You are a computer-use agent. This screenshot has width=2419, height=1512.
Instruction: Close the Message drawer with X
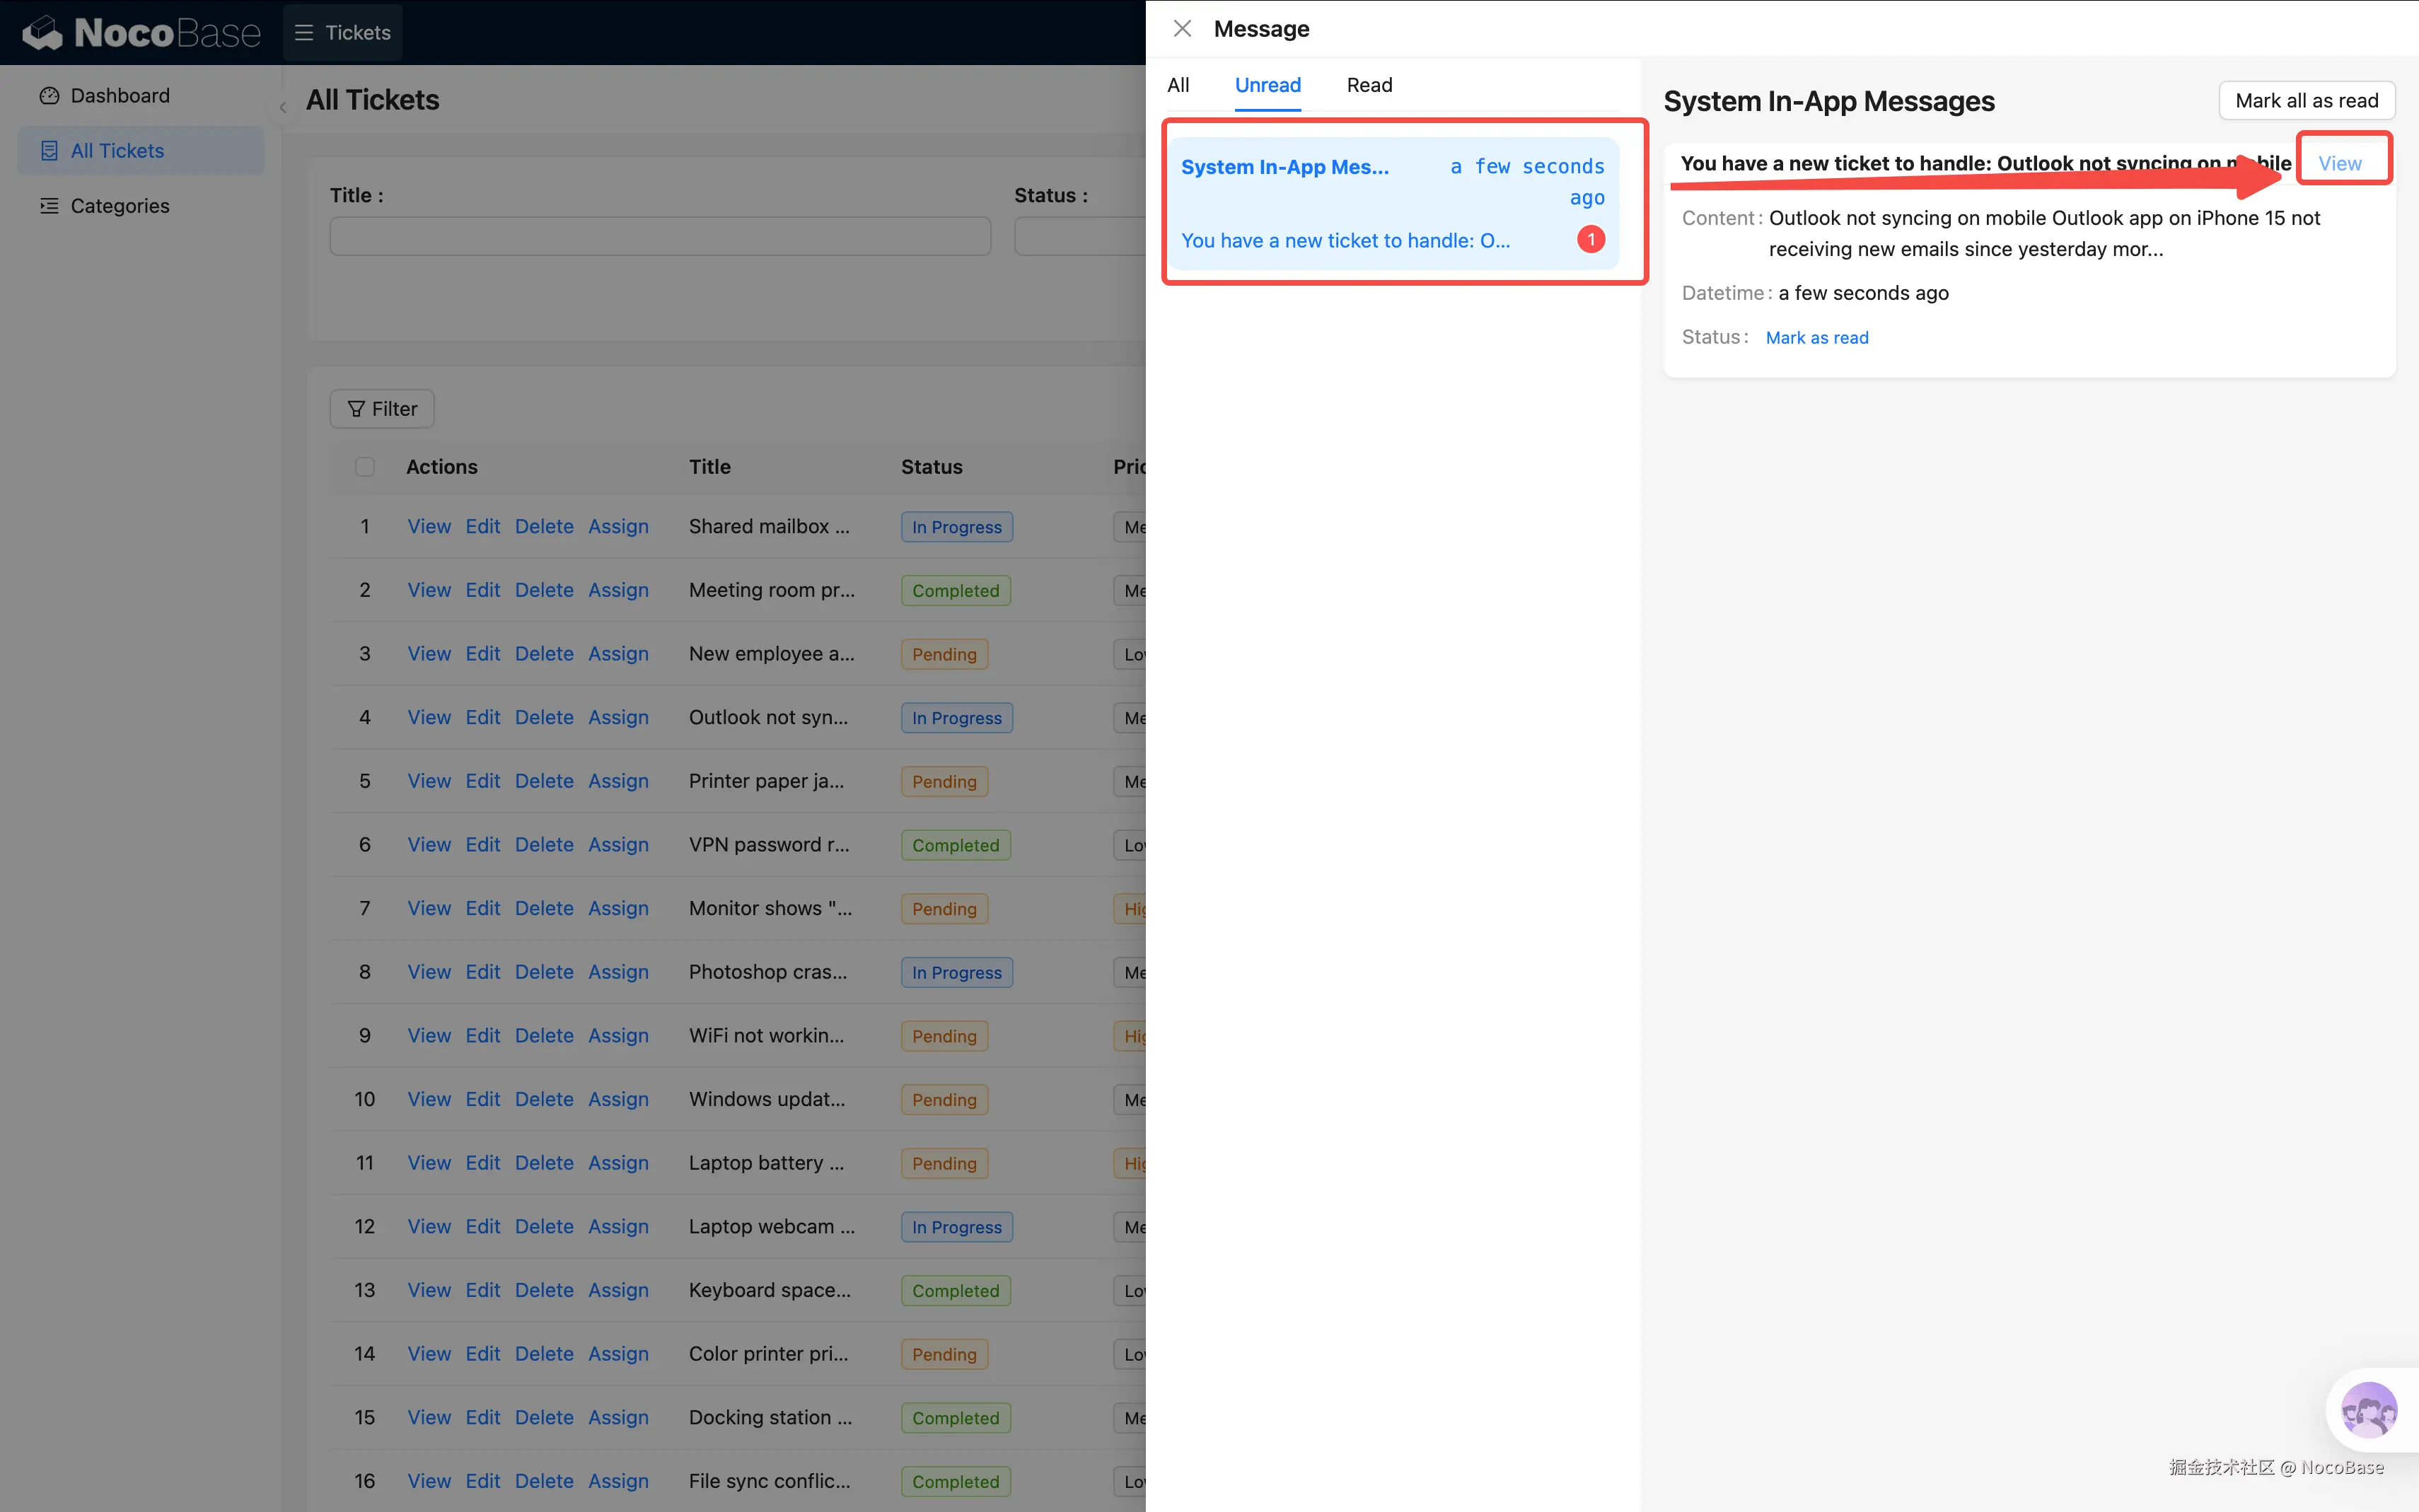click(1182, 29)
